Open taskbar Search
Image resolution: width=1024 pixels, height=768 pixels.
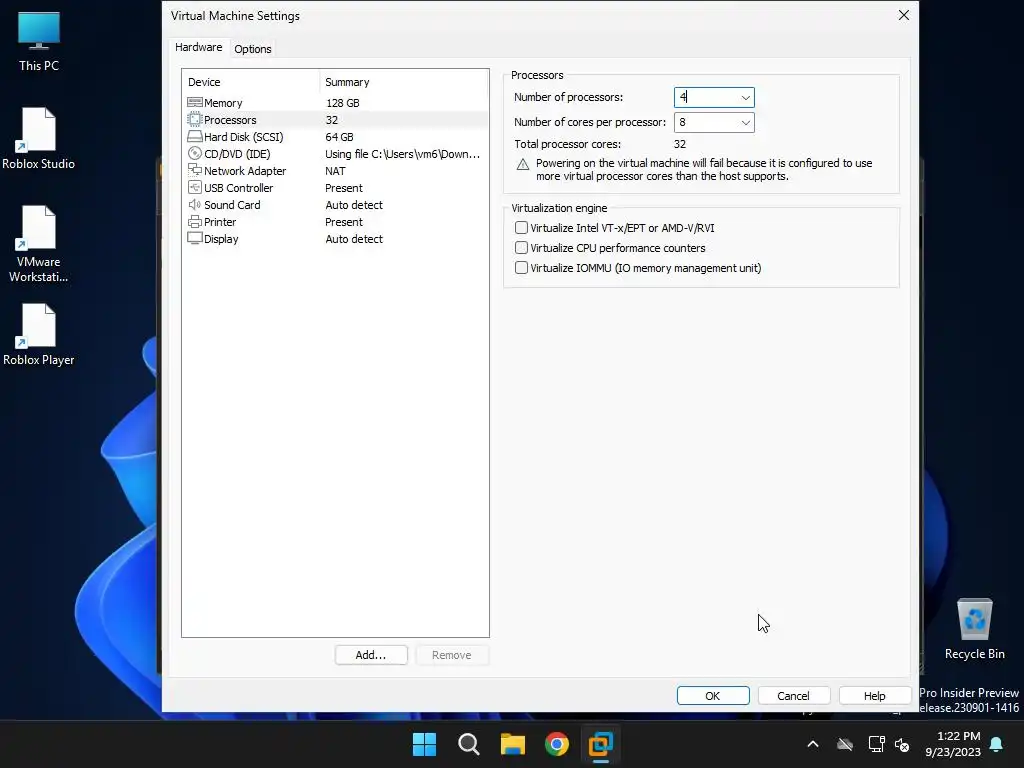(469, 744)
